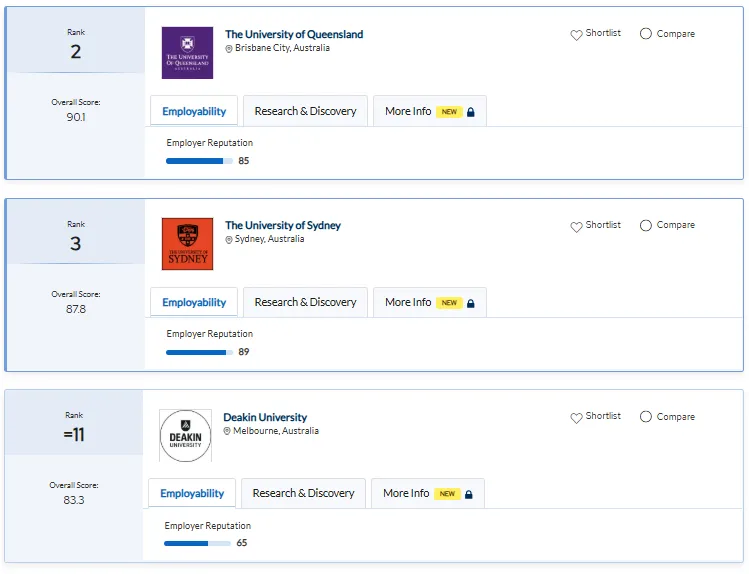This screenshot has height=574, width=749.
Task: Click the lock icon on Queensland More Info
Action: coord(471,112)
